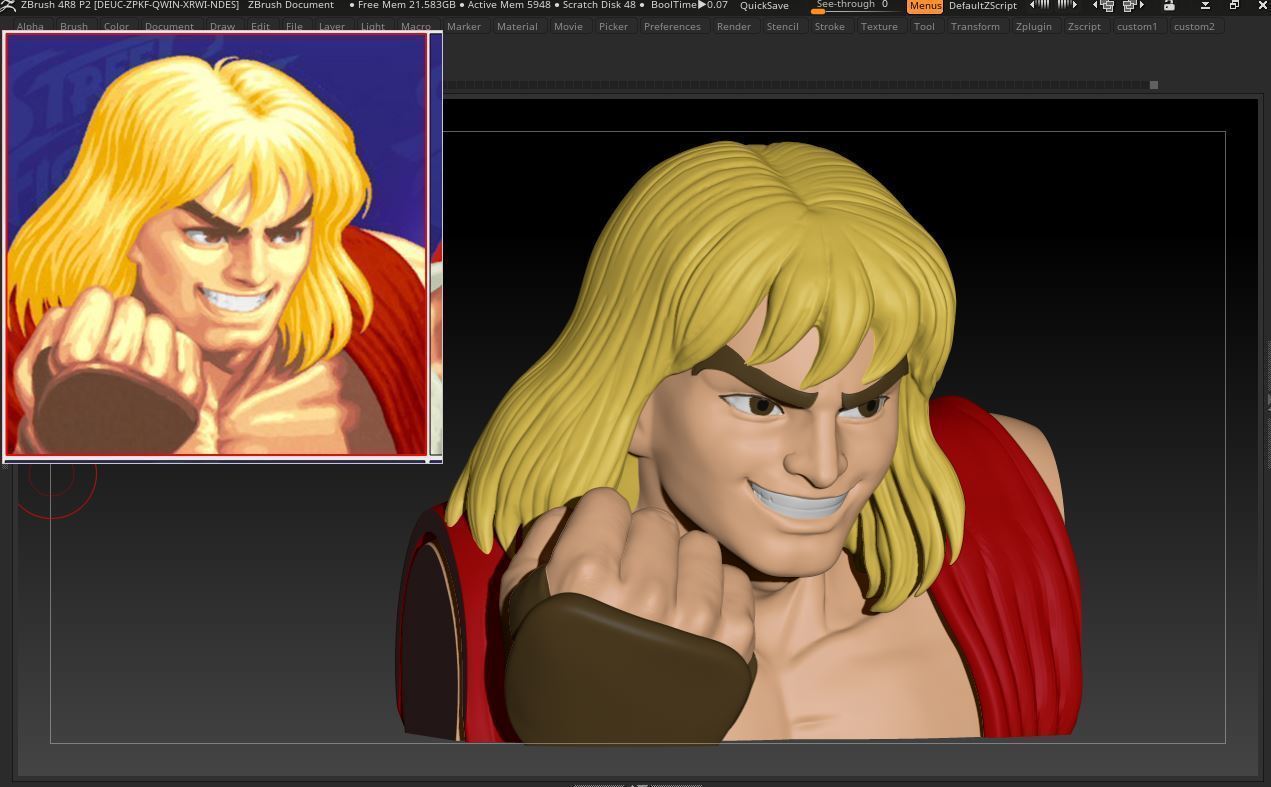Open the Stroke menu

point(829,26)
